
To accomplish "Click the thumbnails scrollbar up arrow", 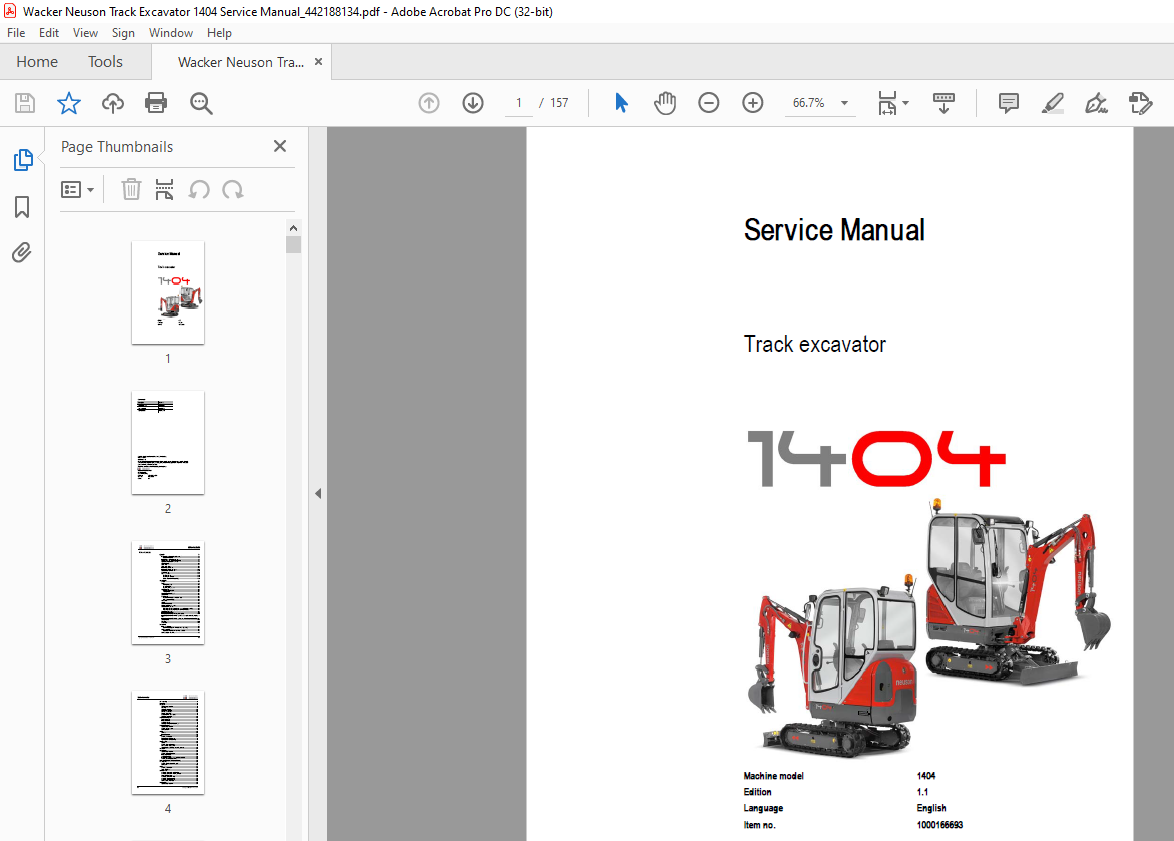I will [294, 228].
